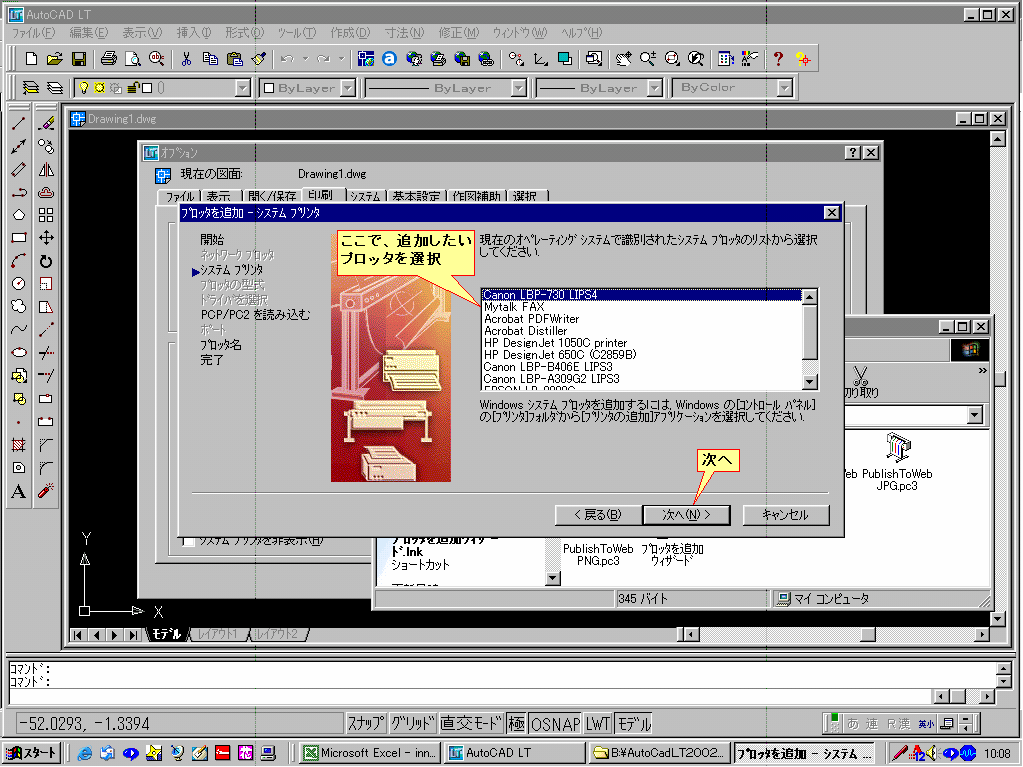Open a drawing with the open-folder icon
Screen dimensions: 1023x767
(55, 59)
